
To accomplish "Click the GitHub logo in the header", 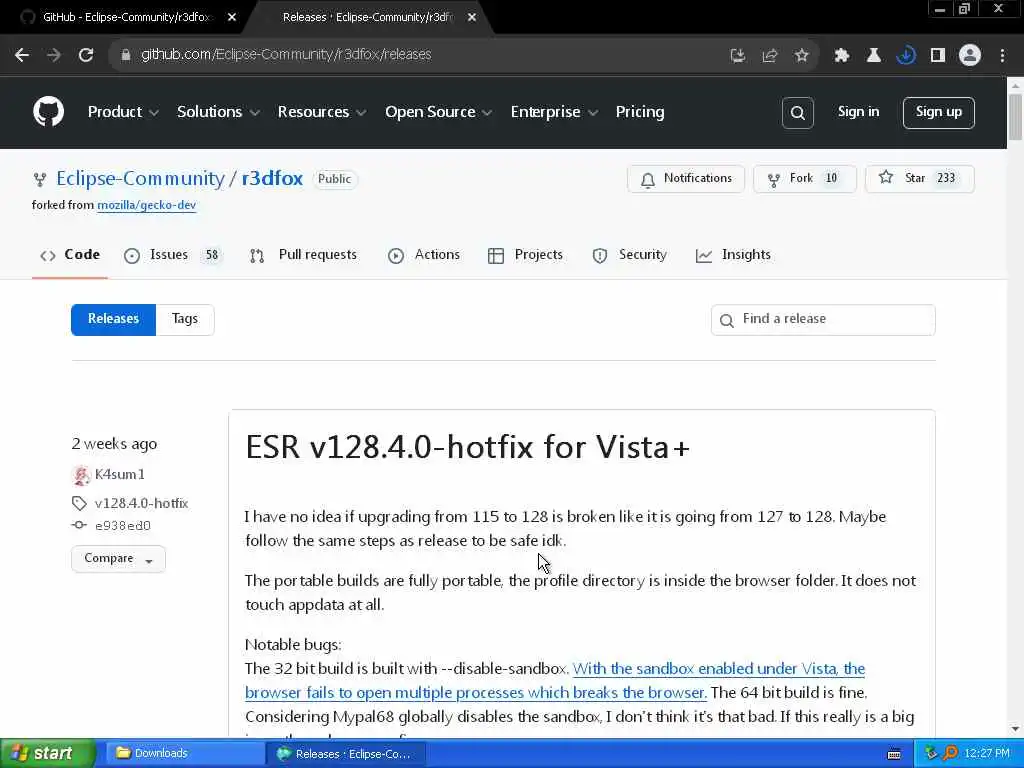I will pyautogui.click(x=48, y=112).
